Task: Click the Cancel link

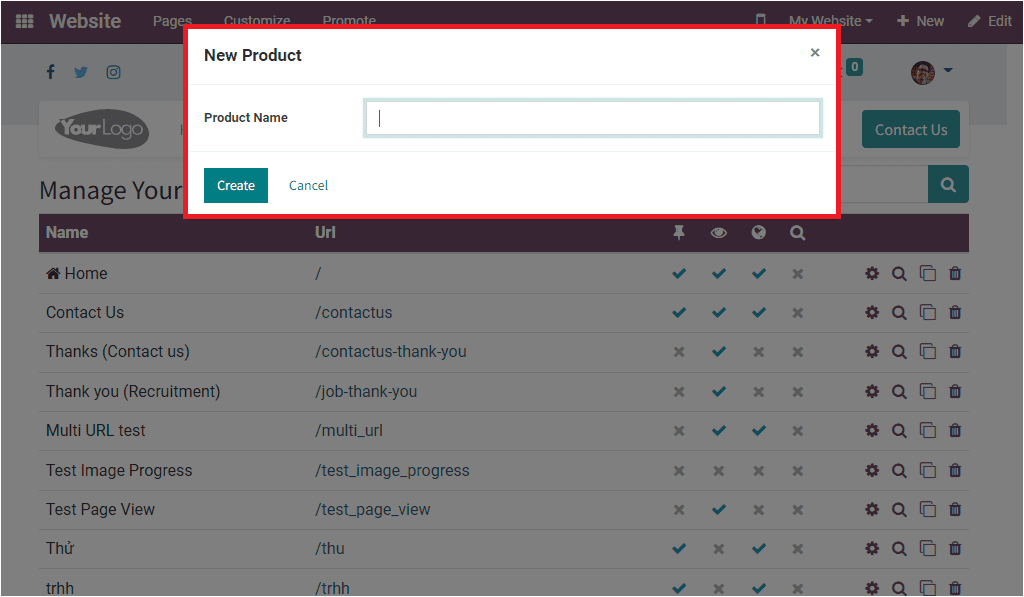Action: [308, 185]
